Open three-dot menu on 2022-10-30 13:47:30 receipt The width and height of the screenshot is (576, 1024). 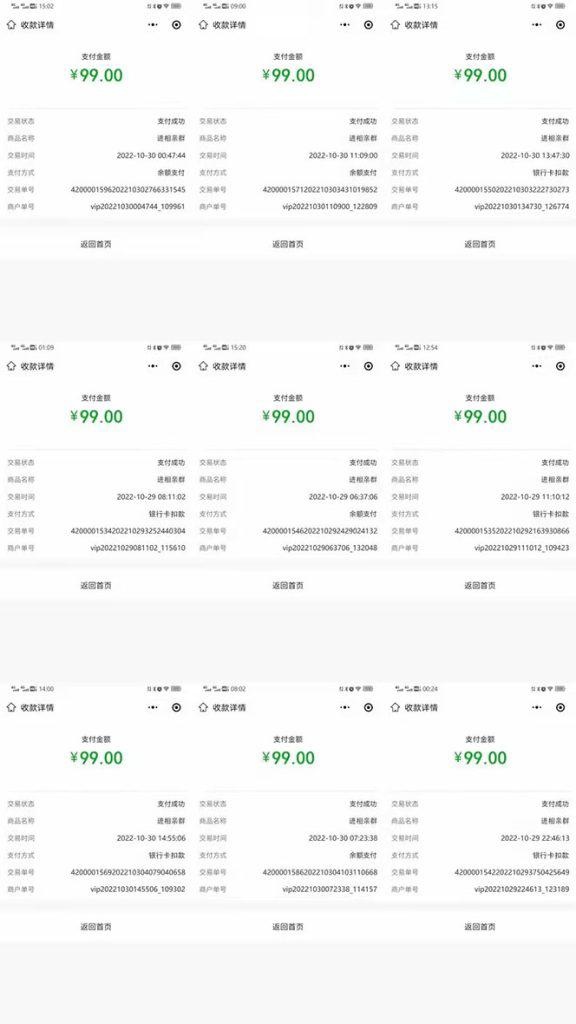point(537,25)
